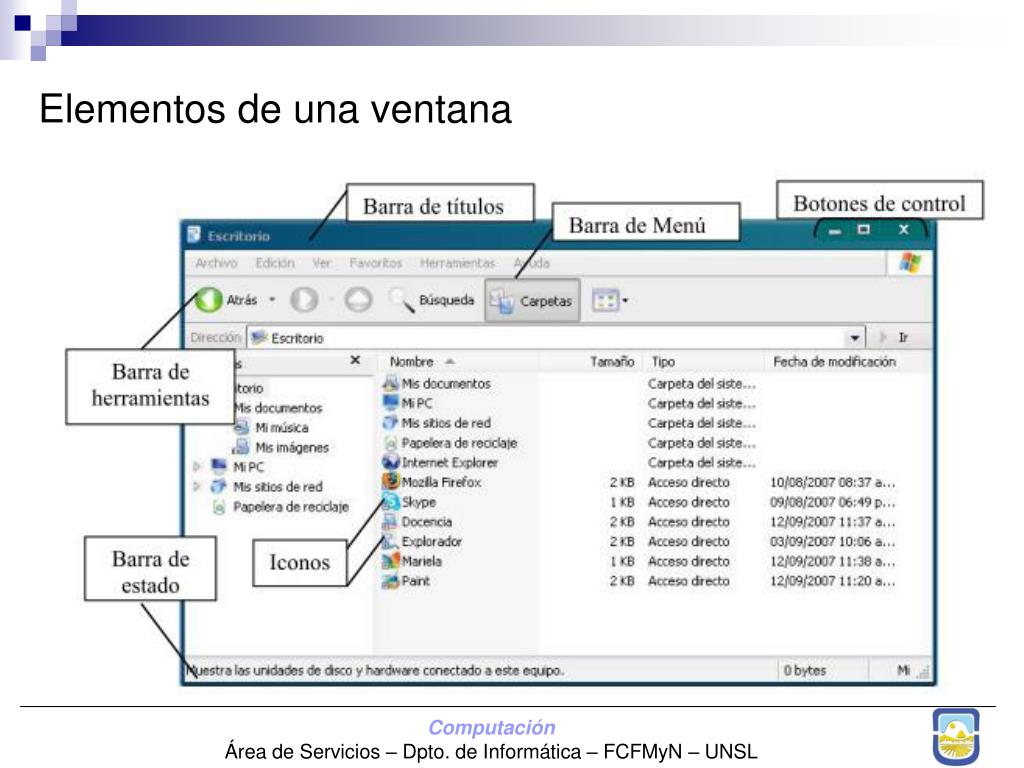The height and width of the screenshot is (768, 1024).
Task: Click the Mozilla Firefox date 10/08/2007 cell
Action: point(833,482)
